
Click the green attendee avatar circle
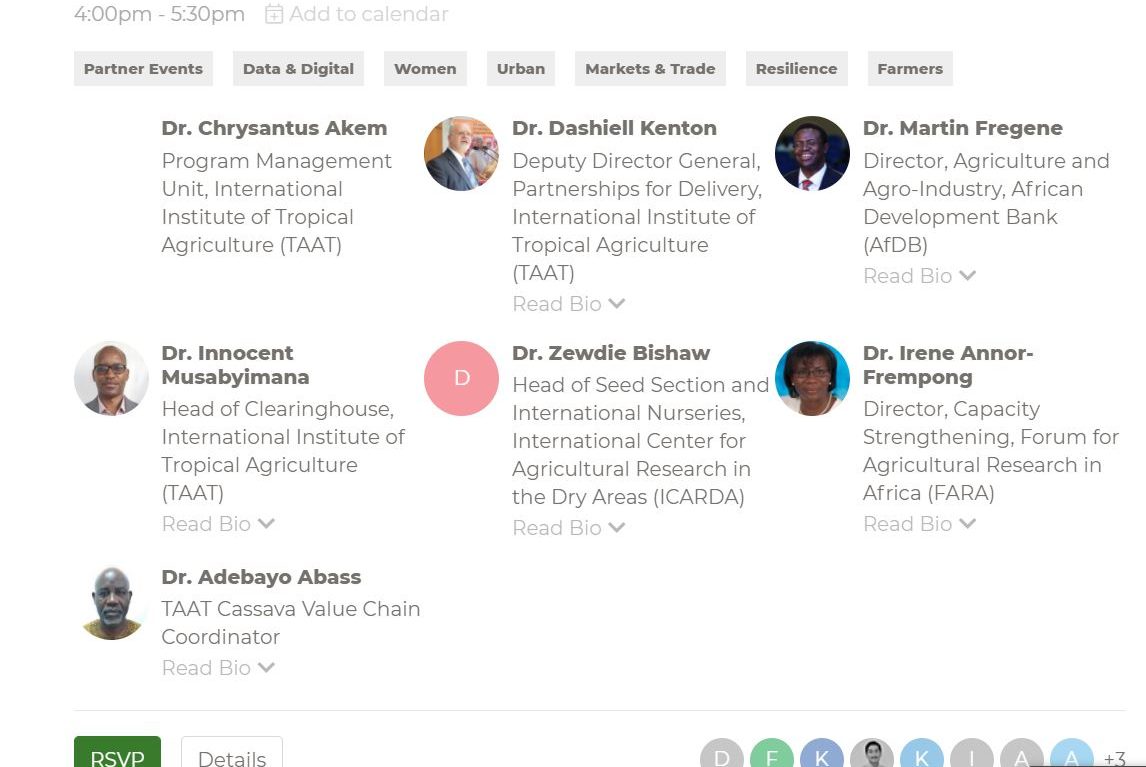coord(771,757)
